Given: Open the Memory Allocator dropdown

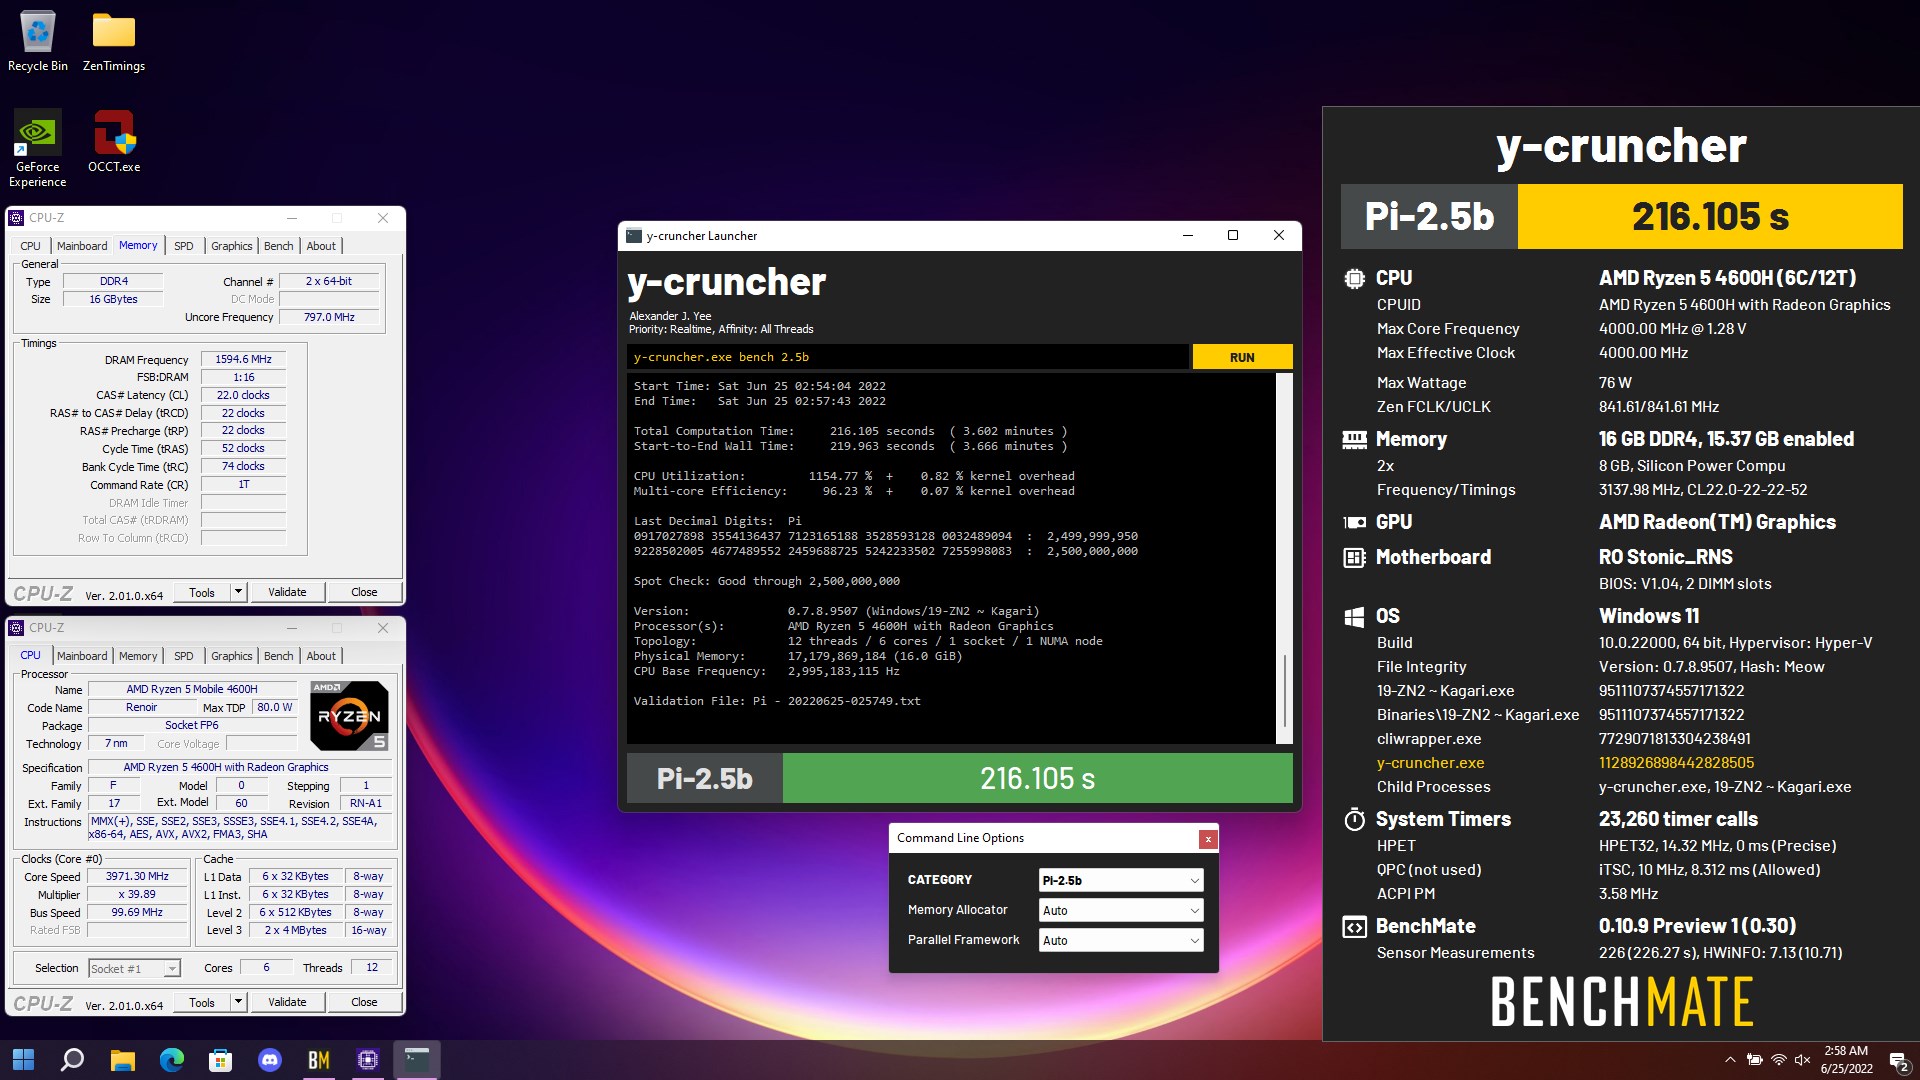Looking at the screenshot, I should [1120, 910].
